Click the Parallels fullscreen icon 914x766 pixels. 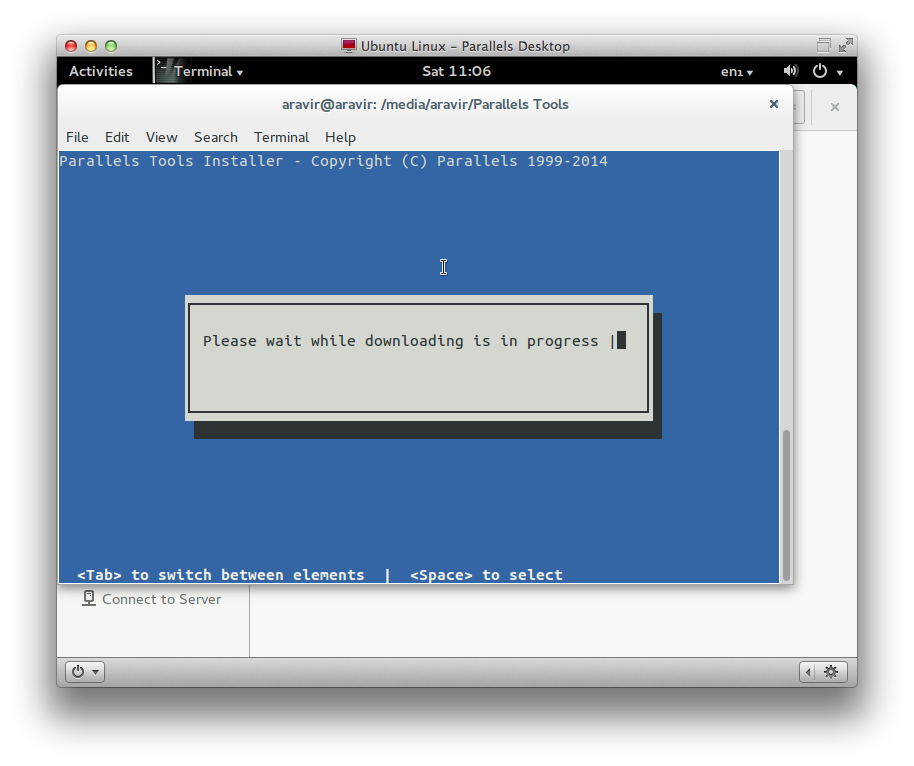pyautogui.click(x=846, y=45)
